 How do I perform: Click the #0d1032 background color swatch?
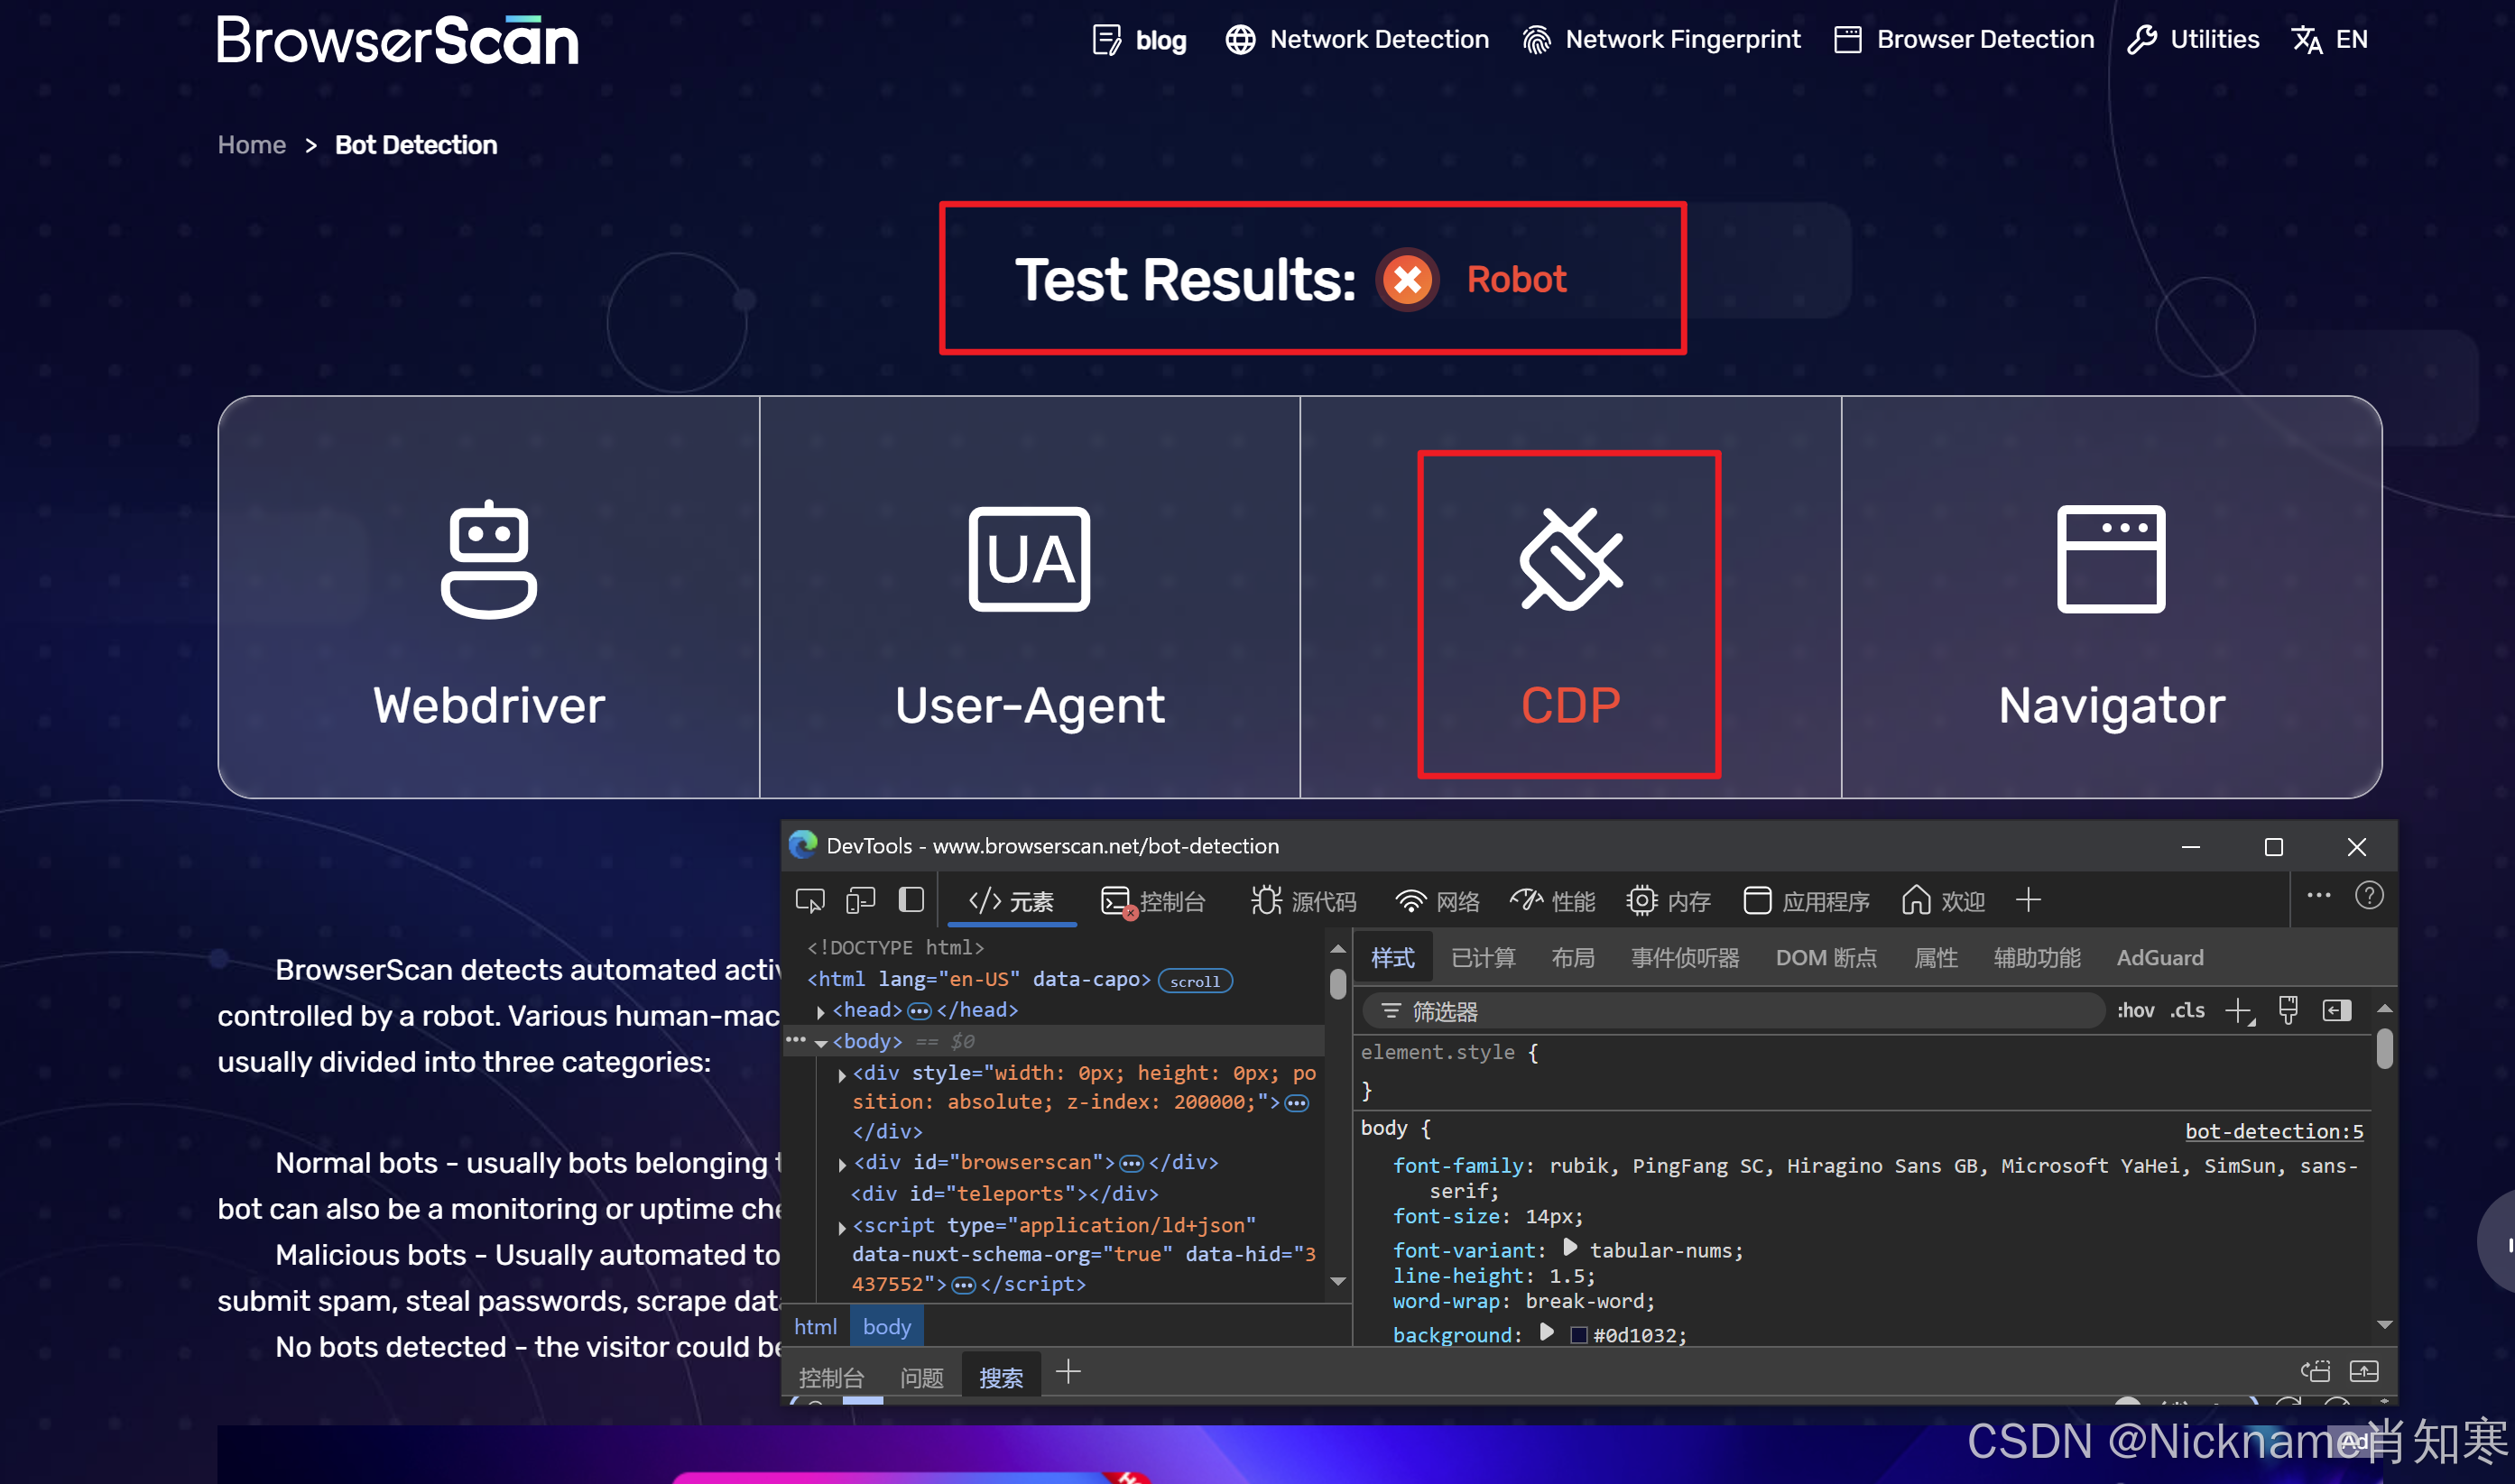tap(1578, 1335)
